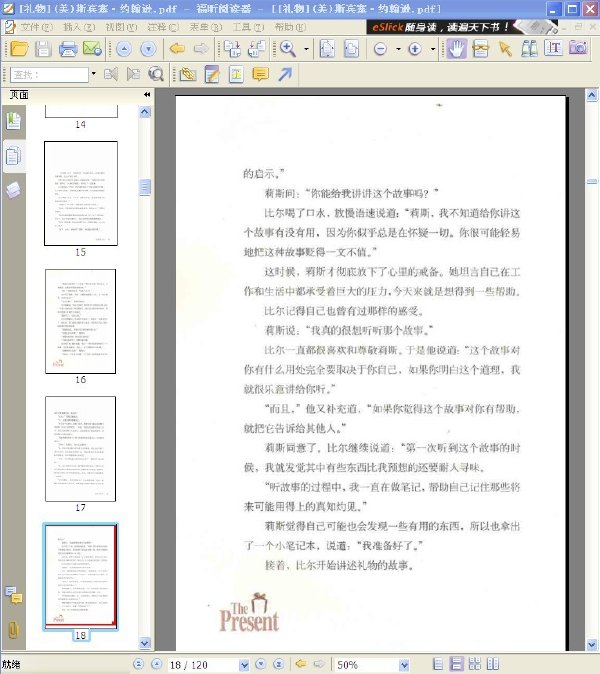
Task: Select the Zoom In magnifier tool
Action: (288, 49)
